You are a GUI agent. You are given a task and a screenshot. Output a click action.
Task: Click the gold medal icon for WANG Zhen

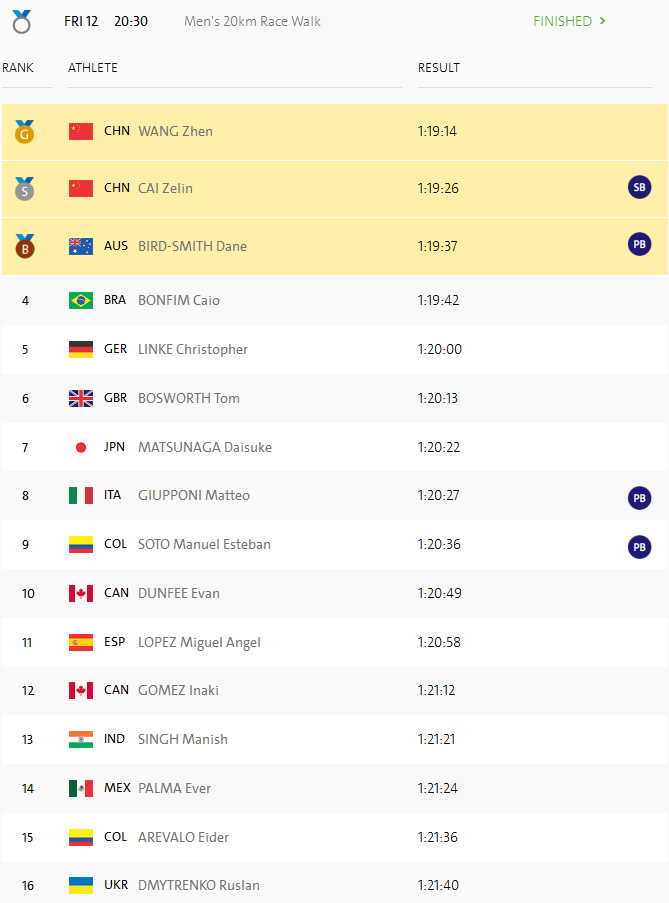[x=24, y=131]
